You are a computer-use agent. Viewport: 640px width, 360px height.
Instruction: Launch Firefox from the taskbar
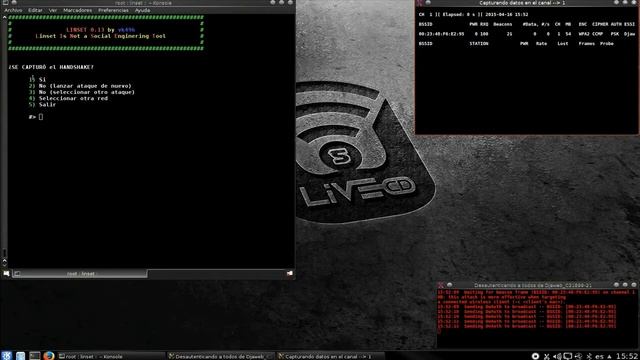pos(49,356)
